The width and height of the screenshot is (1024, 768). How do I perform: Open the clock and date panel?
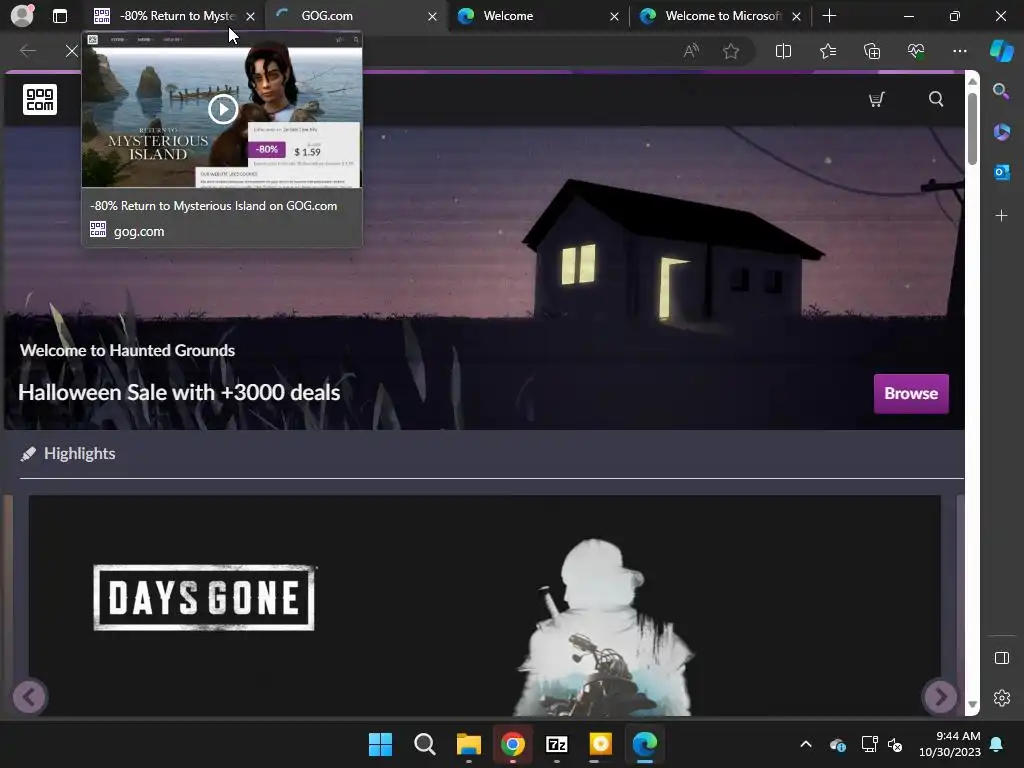pyautogui.click(x=950, y=744)
